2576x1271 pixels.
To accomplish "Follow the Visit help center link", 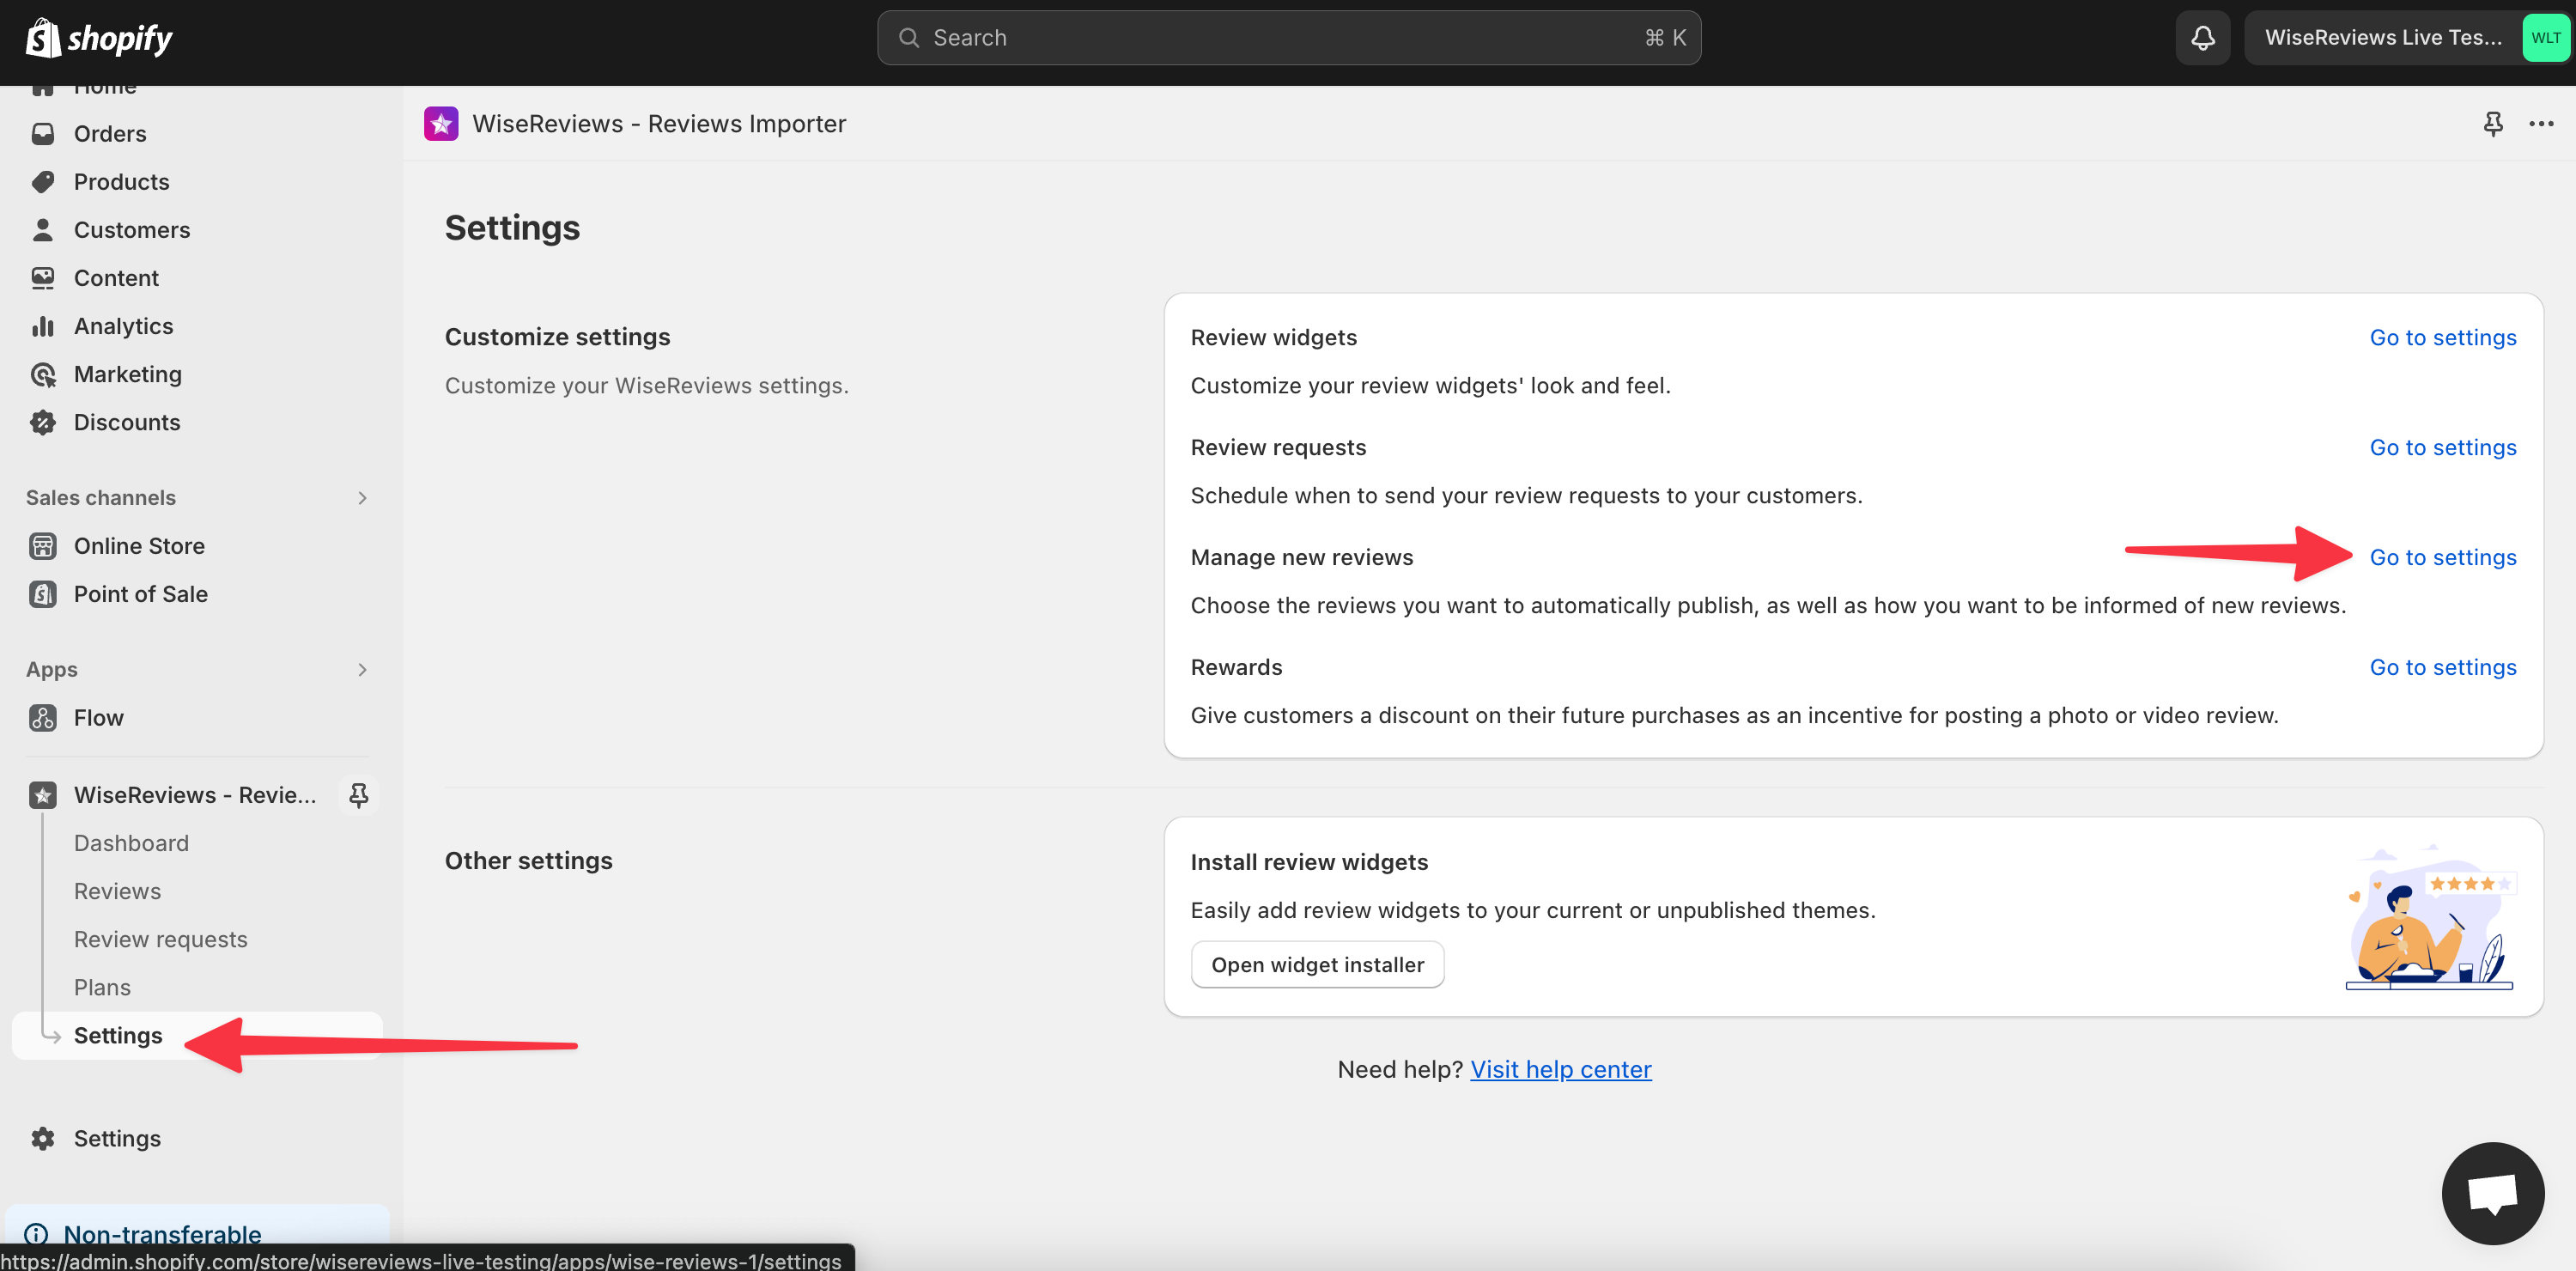I will [1560, 1070].
